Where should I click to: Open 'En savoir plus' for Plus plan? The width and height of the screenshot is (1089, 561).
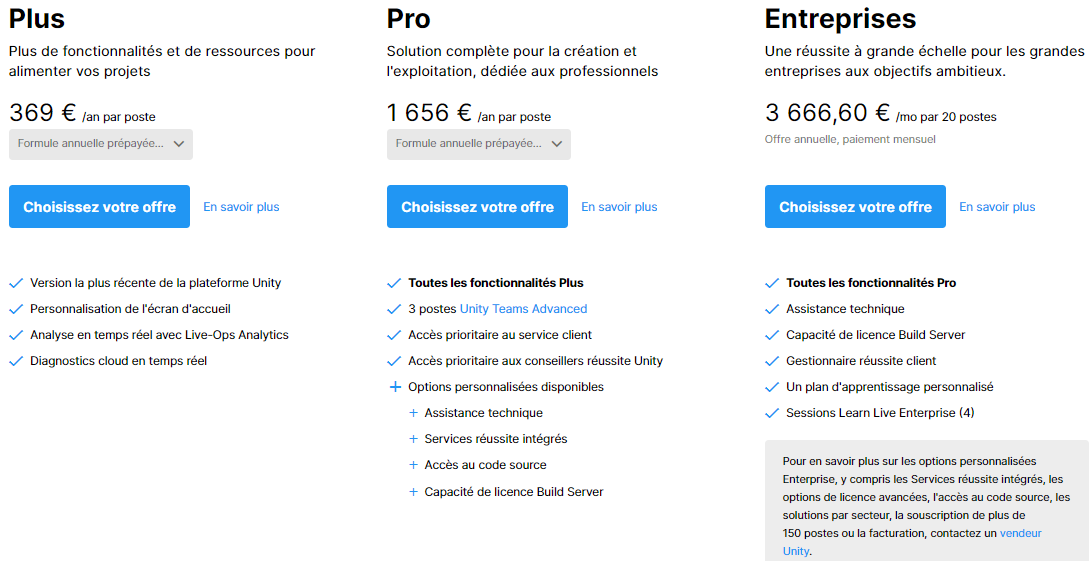click(x=241, y=207)
